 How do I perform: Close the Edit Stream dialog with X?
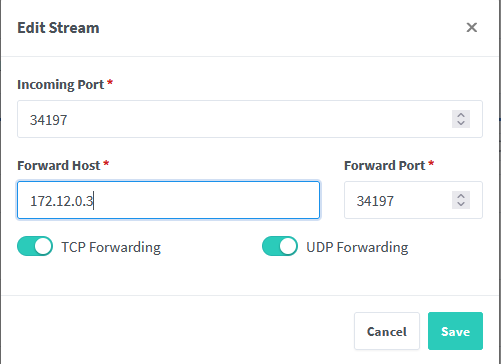pos(472,28)
